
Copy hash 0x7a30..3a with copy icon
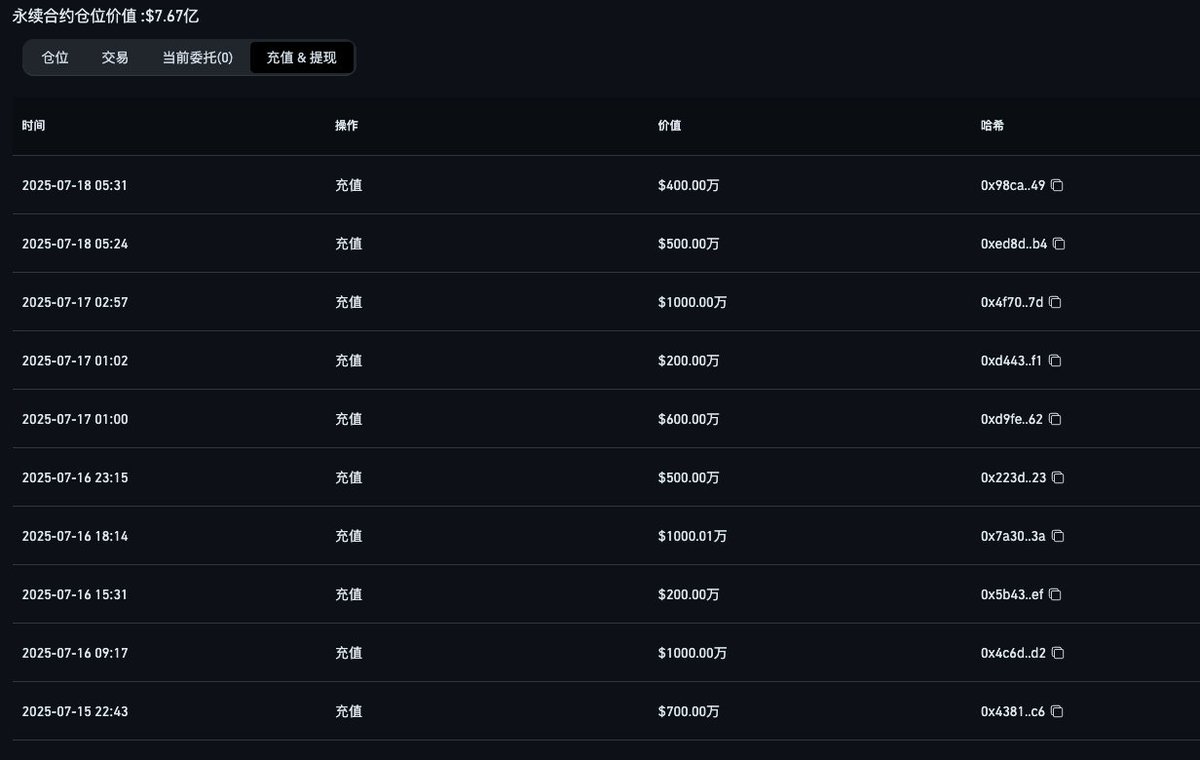(1058, 536)
